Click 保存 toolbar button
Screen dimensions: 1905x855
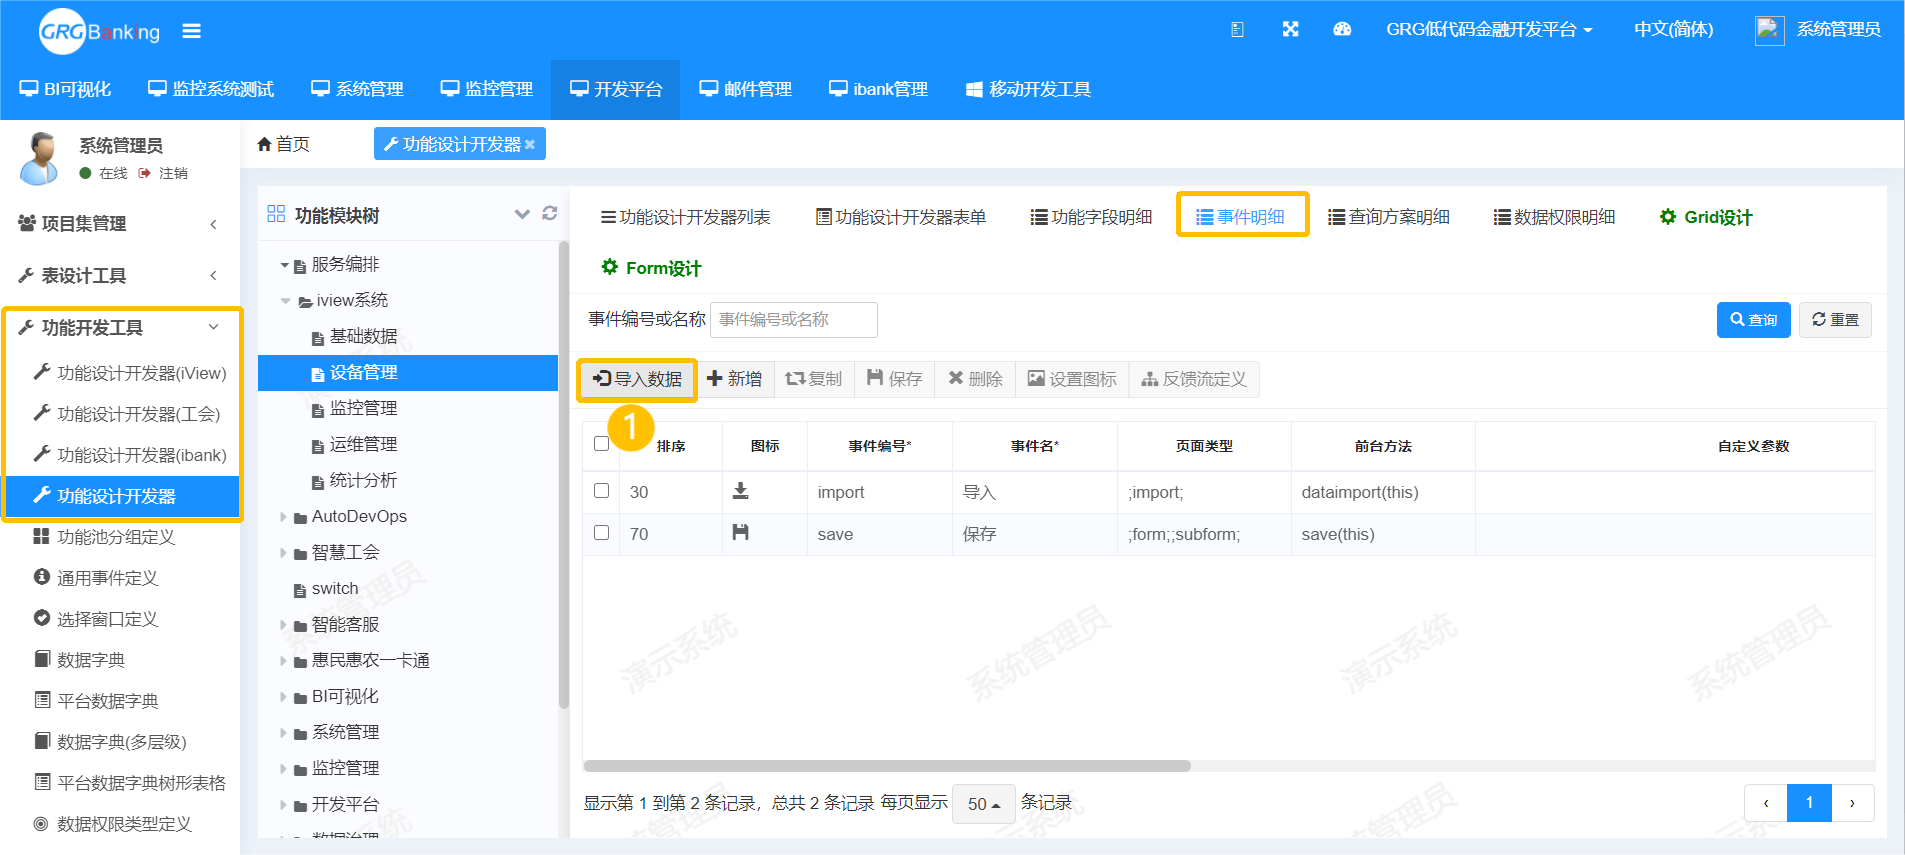coord(895,379)
